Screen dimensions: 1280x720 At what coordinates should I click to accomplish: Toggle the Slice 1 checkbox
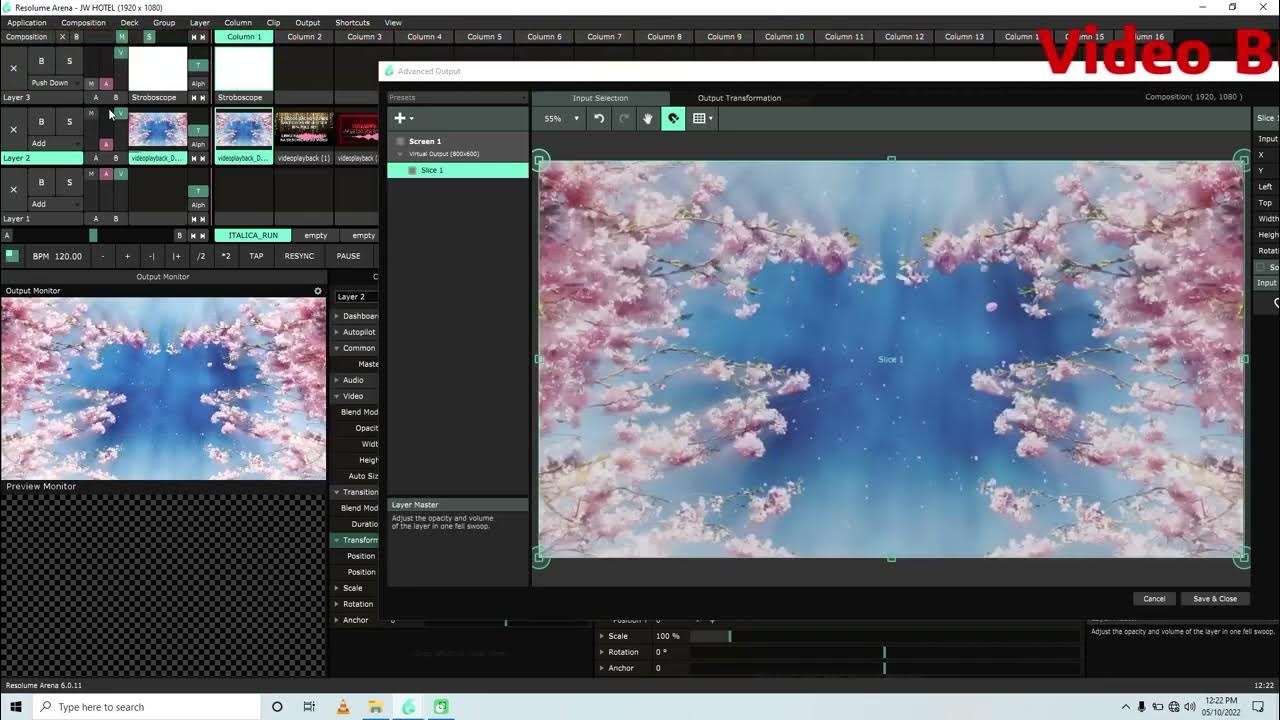coord(412,170)
